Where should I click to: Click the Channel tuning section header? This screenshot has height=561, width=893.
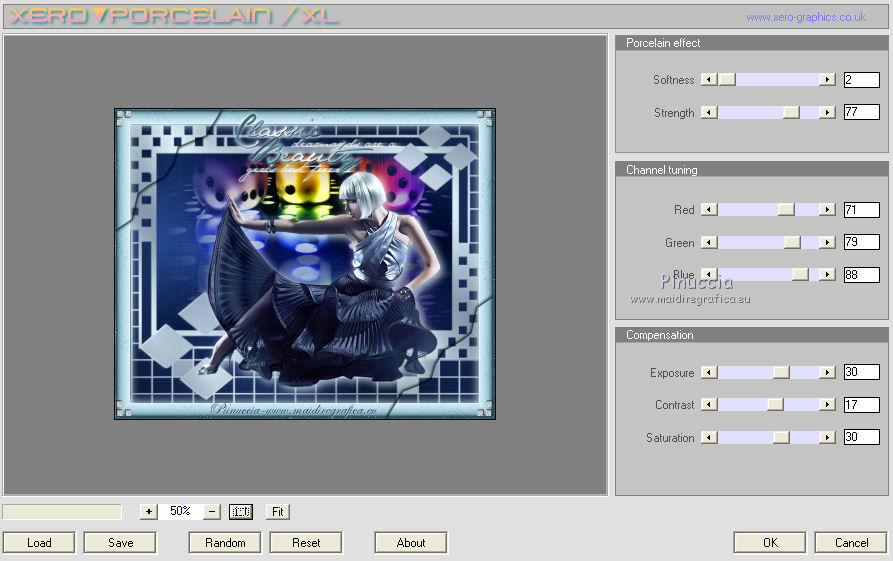[752, 170]
